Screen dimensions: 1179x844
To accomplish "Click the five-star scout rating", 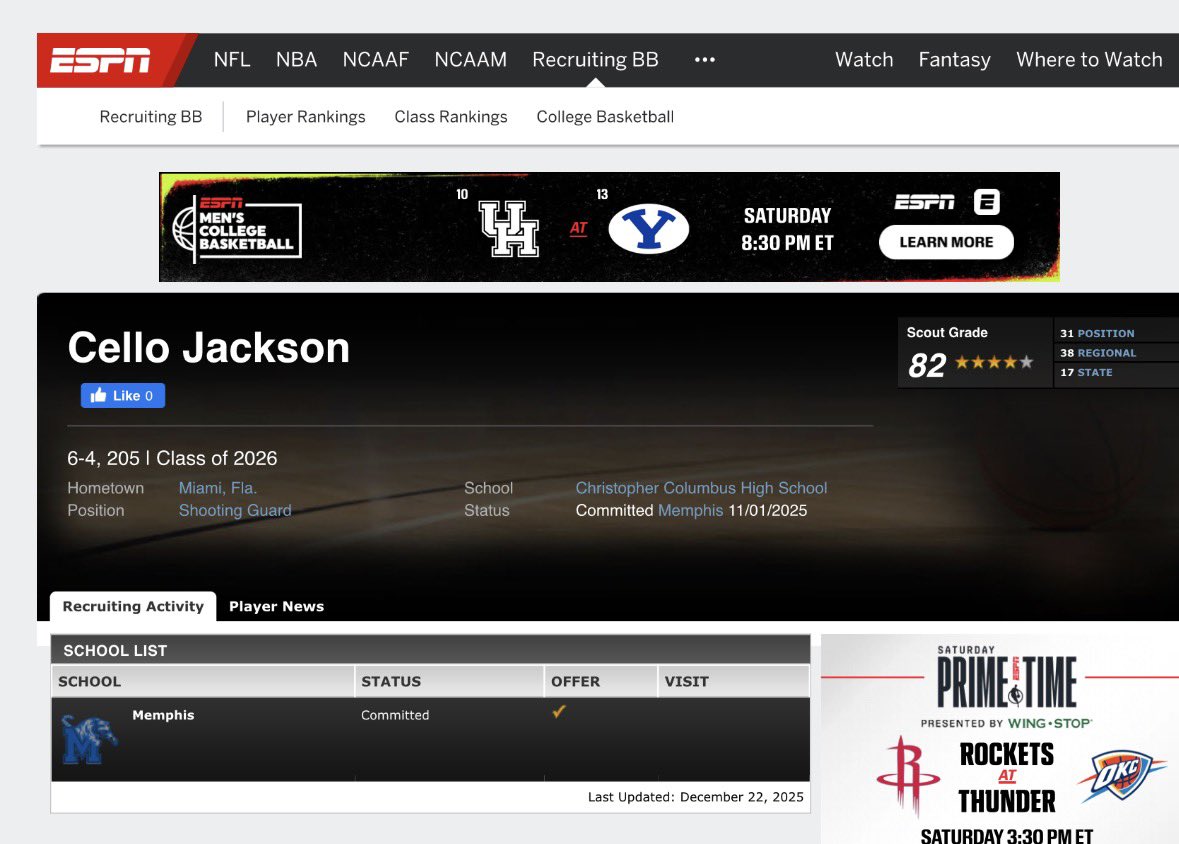I will (994, 363).
